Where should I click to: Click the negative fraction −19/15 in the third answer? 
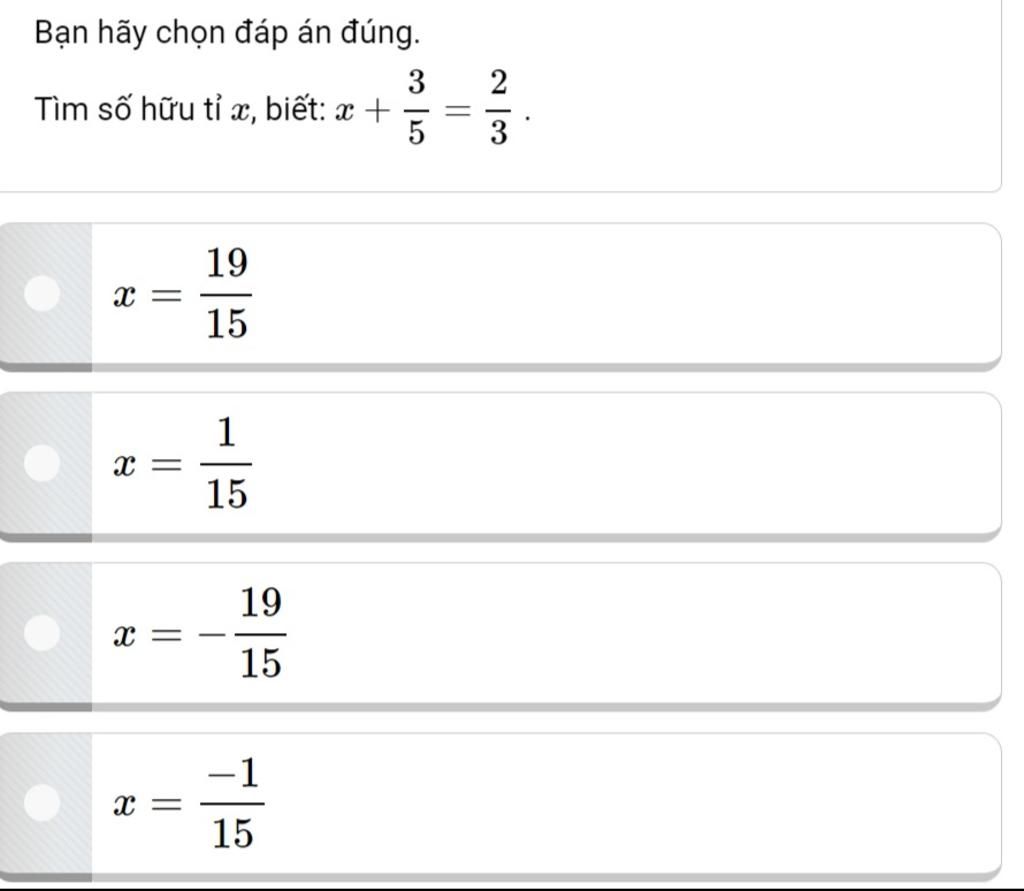point(251,633)
